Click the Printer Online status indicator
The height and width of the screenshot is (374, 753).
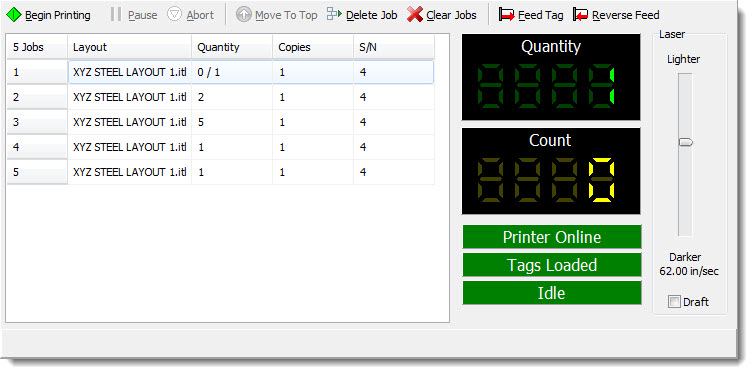[x=552, y=237]
